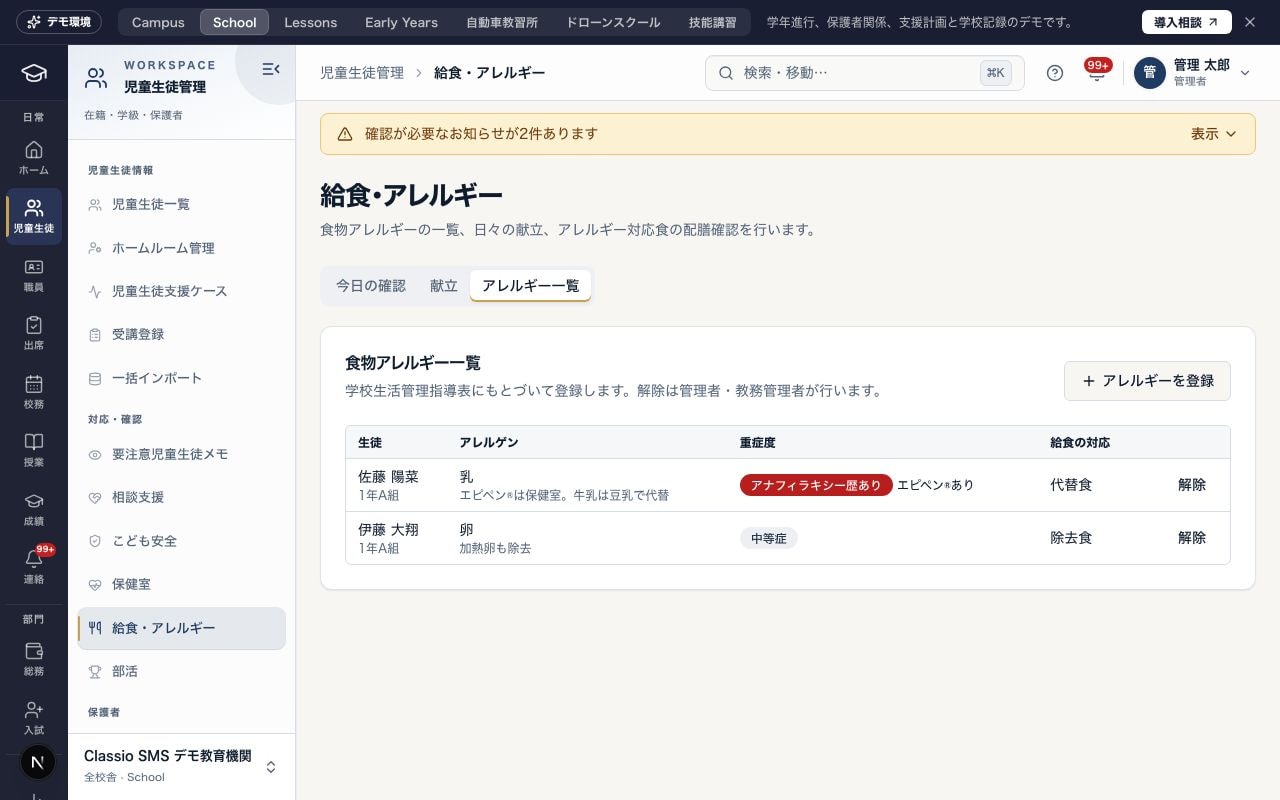This screenshot has height=800, width=1280.
Task: Open 児童生徒支援ケース in sidebar
Action: 182,292
